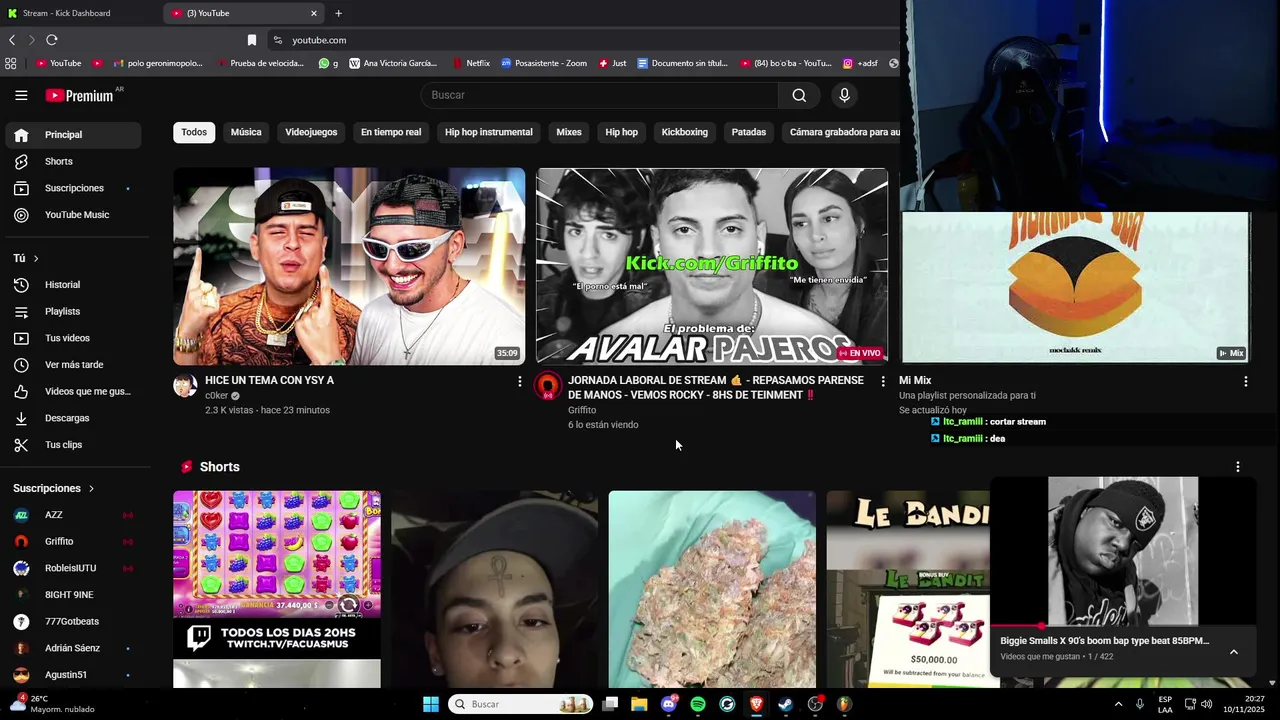Click the bookmark icon beside address bar
The width and height of the screenshot is (1280, 720).
click(252, 40)
